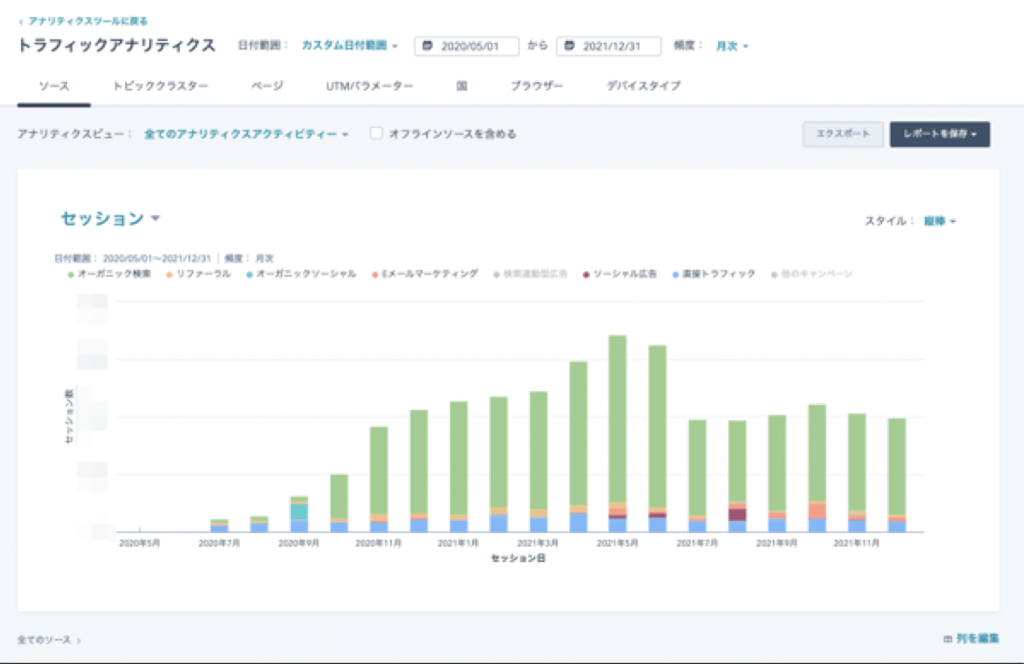Click the green segment of the 2021年9月 bar
The width and height of the screenshot is (1024, 664).
point(777,464)
